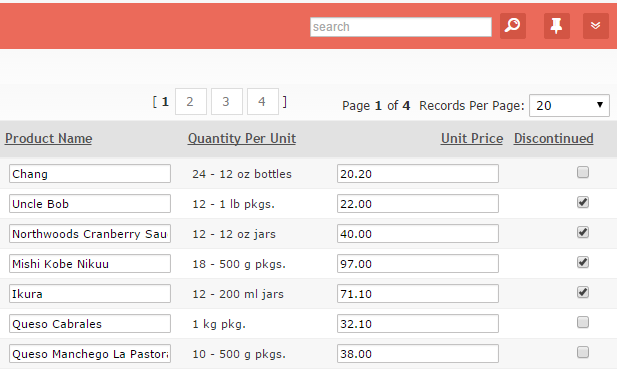Click the pushpin icon in header

click(556, 26)
